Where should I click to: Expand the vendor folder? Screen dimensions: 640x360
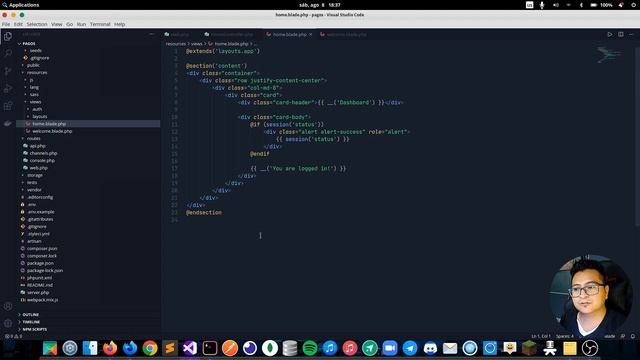click(34, 190)
